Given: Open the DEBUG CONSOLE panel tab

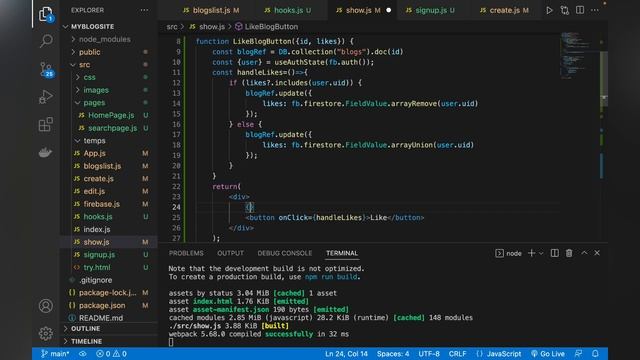Looking at the screenshot, I should (x=284, y=253).
